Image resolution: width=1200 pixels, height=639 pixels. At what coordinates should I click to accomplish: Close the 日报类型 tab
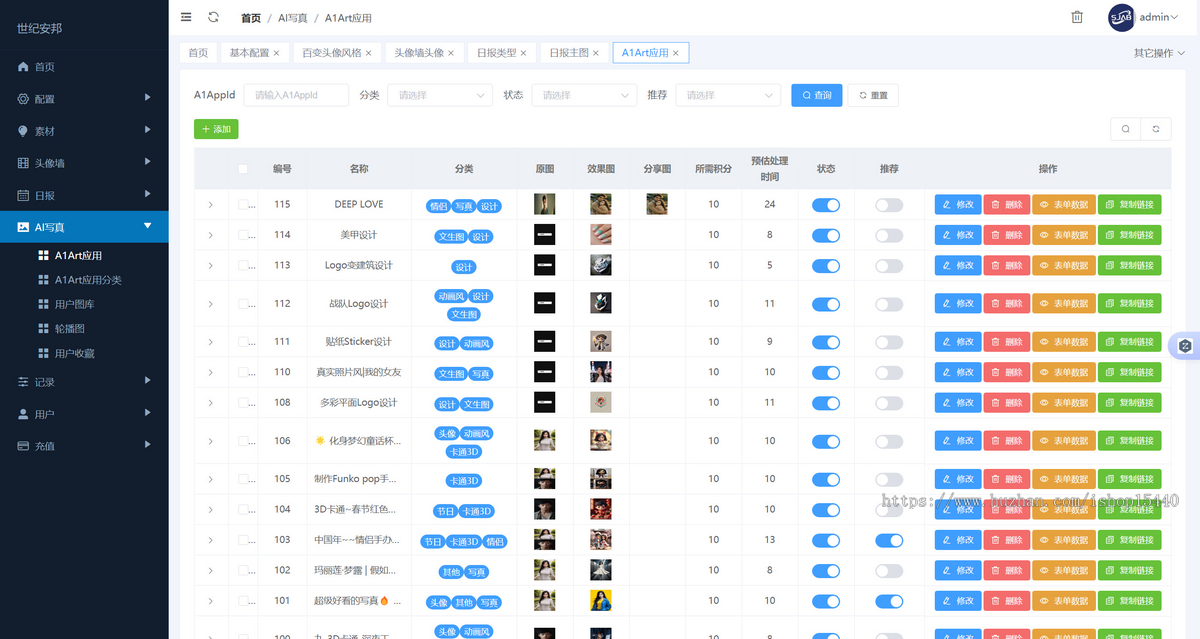pyautogui.click(x=523, y=53)
